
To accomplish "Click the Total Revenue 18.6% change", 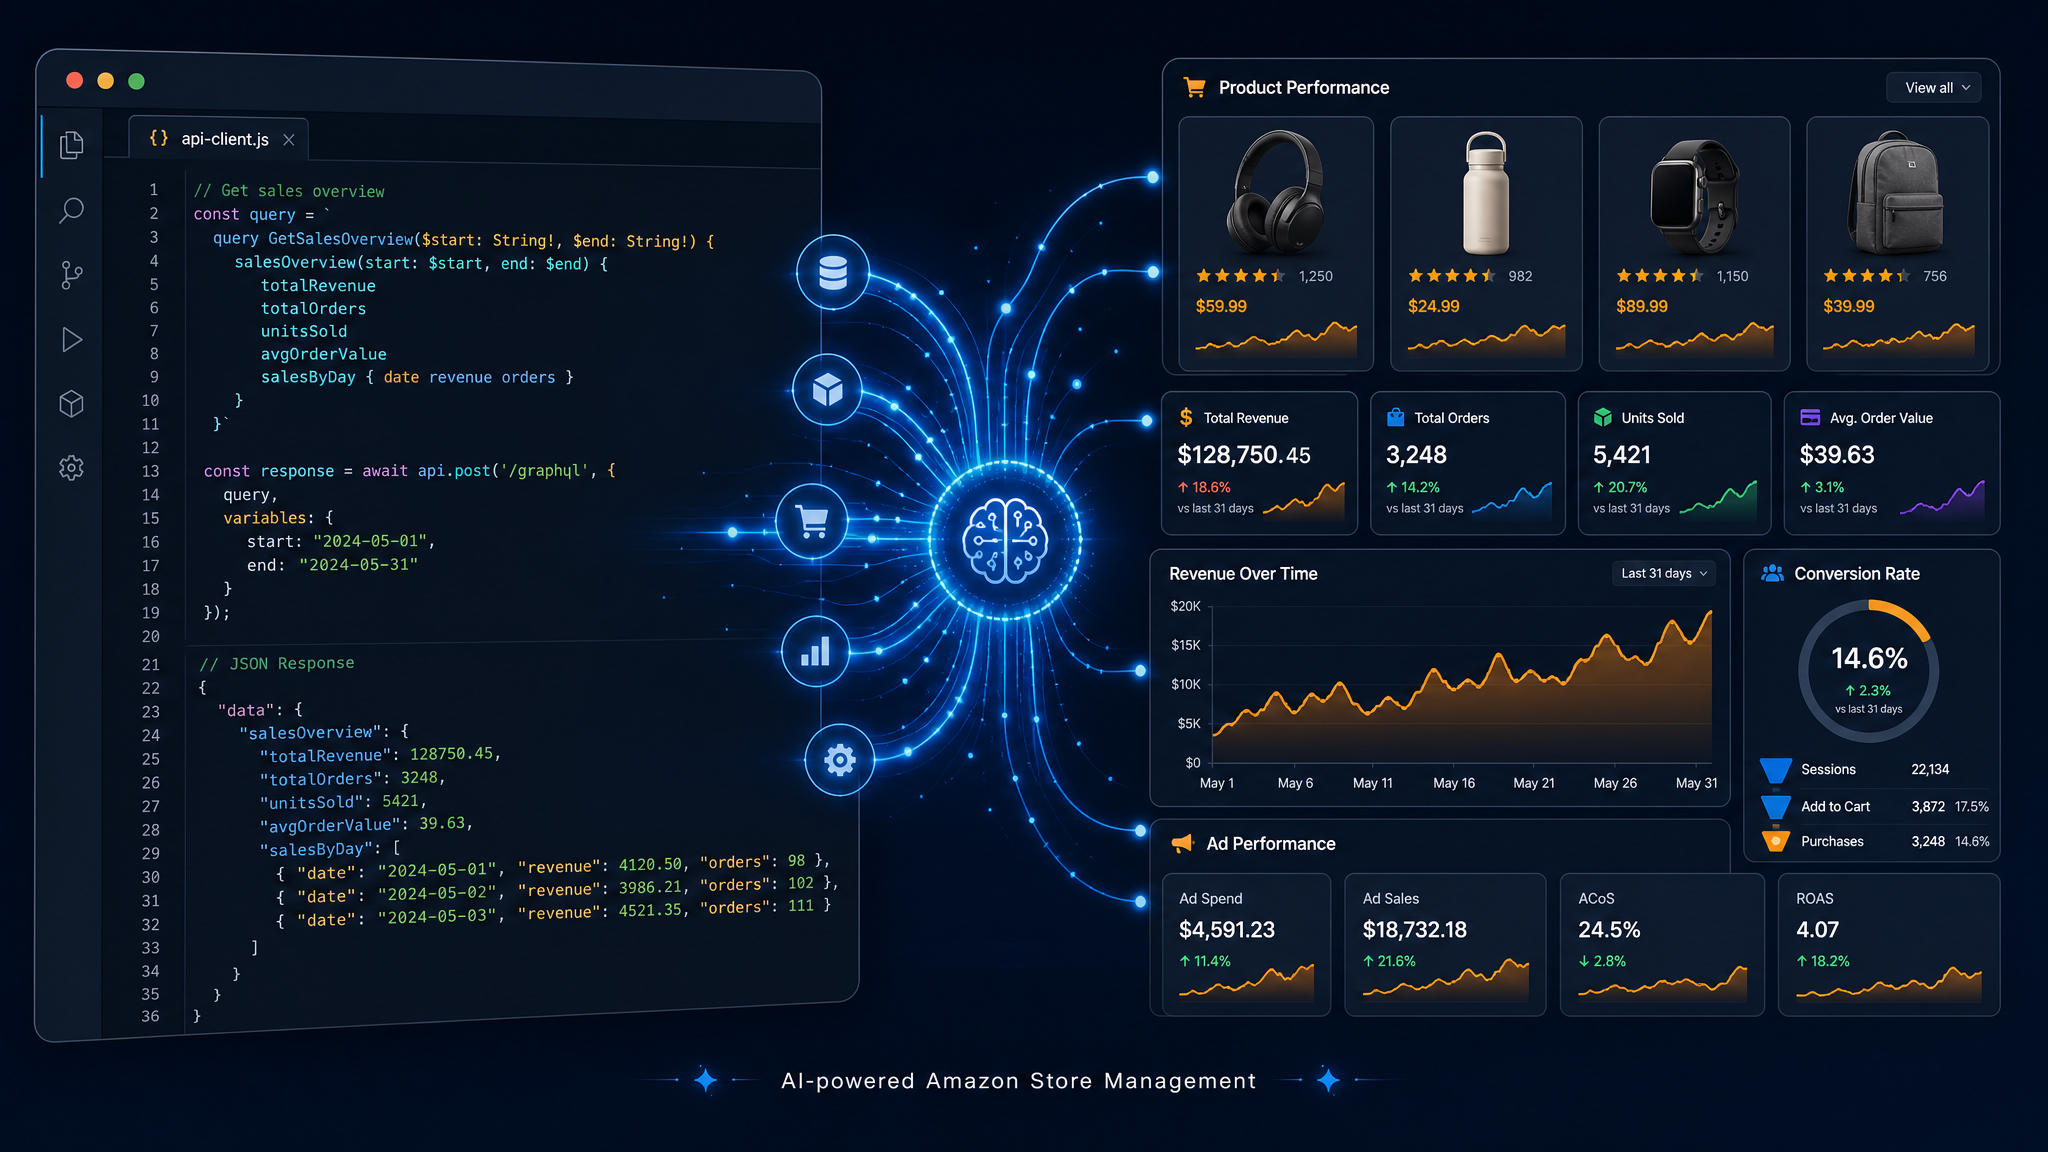I will (x=1204, y=487).
